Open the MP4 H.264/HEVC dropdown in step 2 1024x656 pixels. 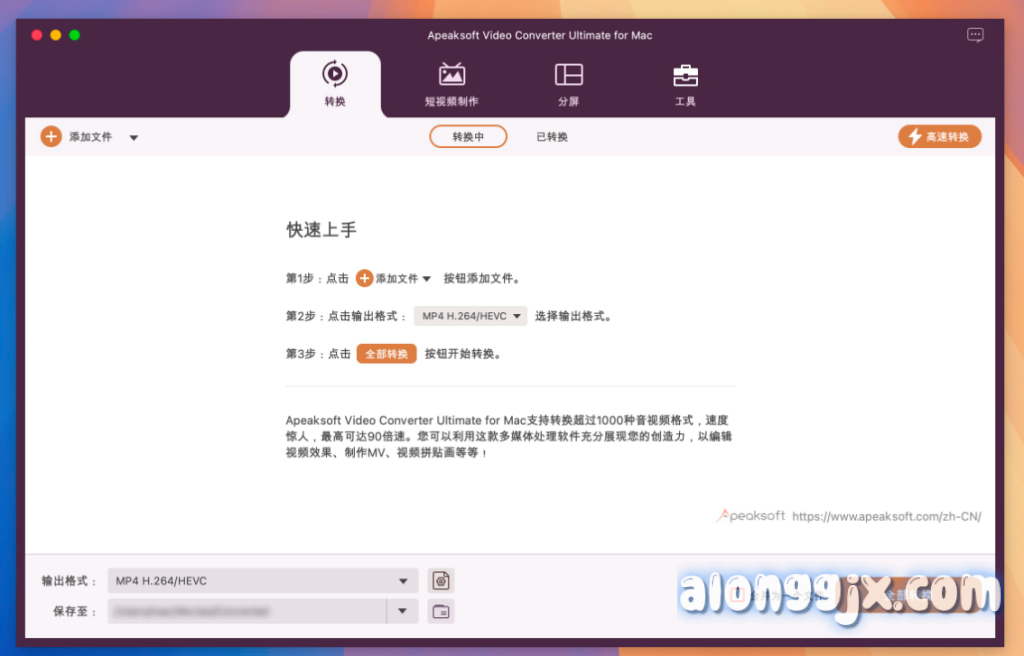pos(470,316)
